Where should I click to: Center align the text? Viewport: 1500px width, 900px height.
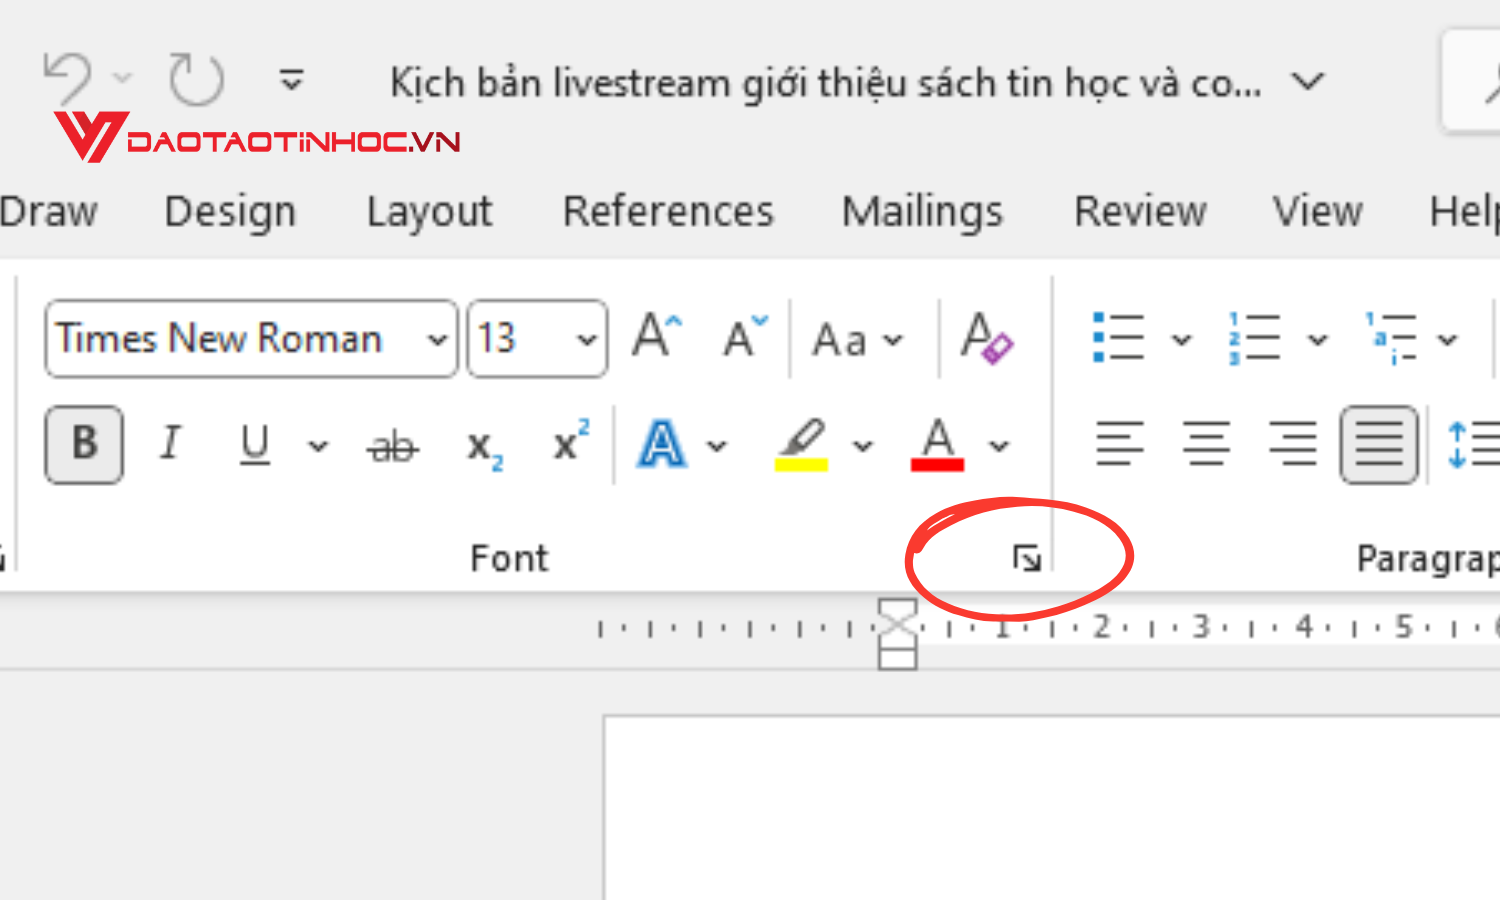point(1206,444)
